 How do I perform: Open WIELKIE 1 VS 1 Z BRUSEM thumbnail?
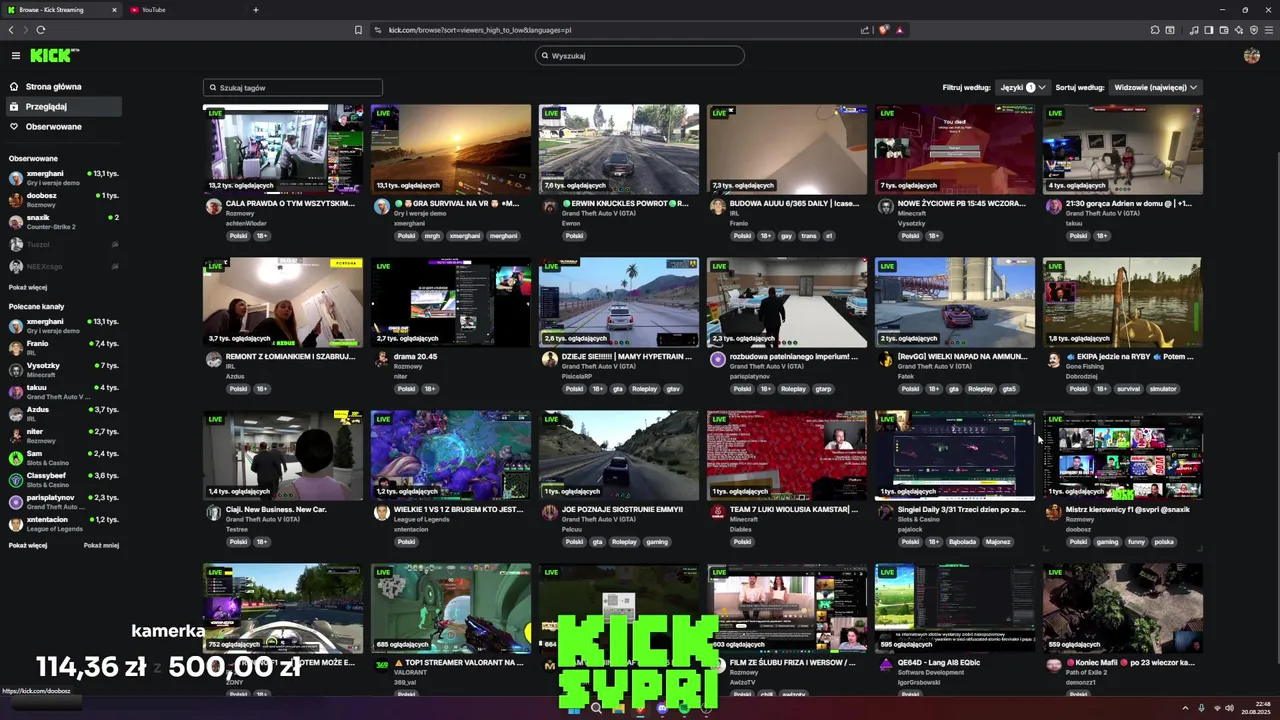(451, 455)
